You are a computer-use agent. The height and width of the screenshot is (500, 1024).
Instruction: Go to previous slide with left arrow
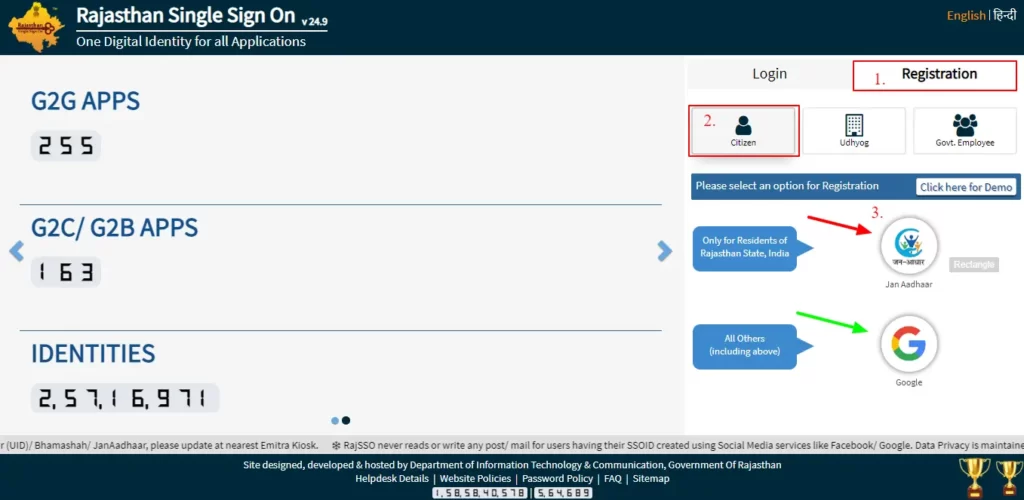(x=16, y=251)
